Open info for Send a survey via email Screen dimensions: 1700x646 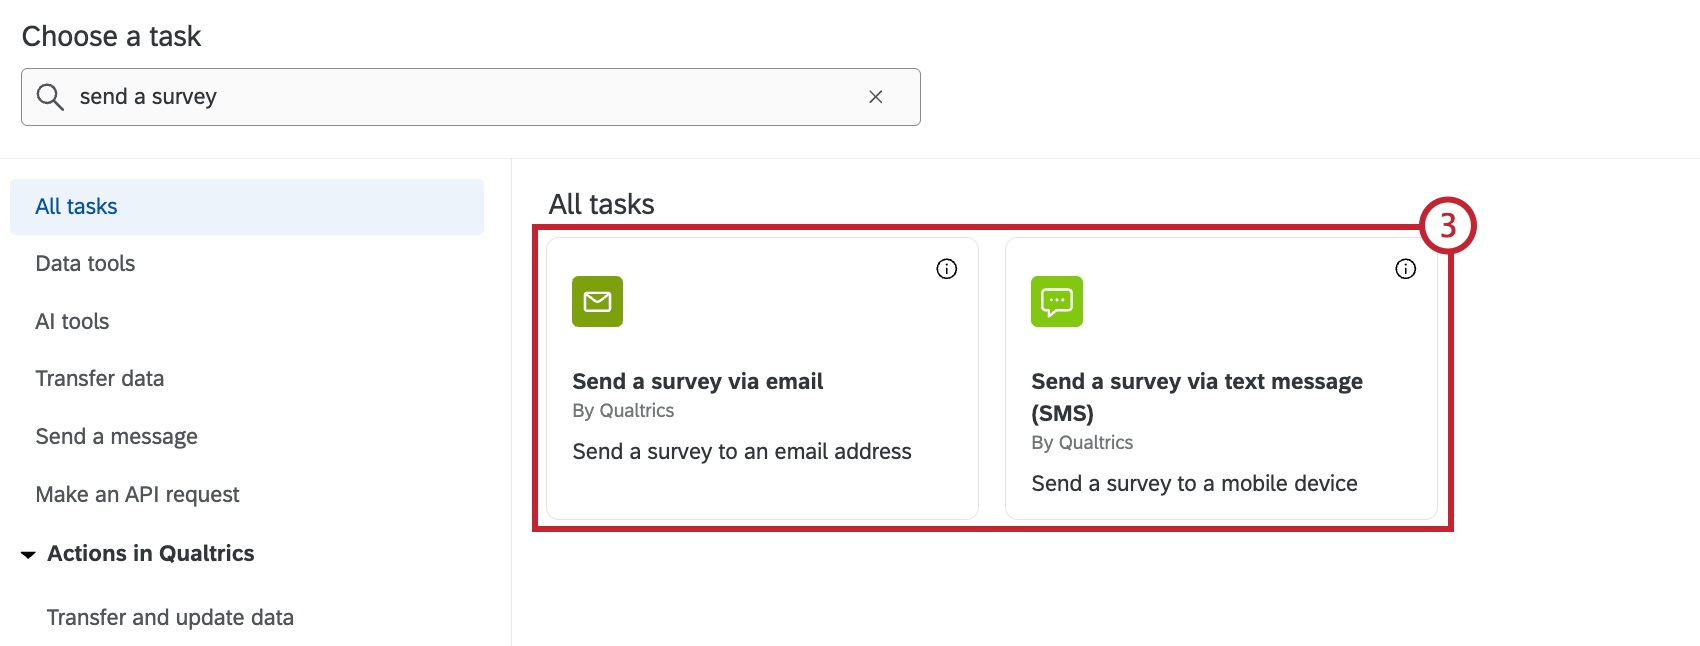click(x=946, y=269)
